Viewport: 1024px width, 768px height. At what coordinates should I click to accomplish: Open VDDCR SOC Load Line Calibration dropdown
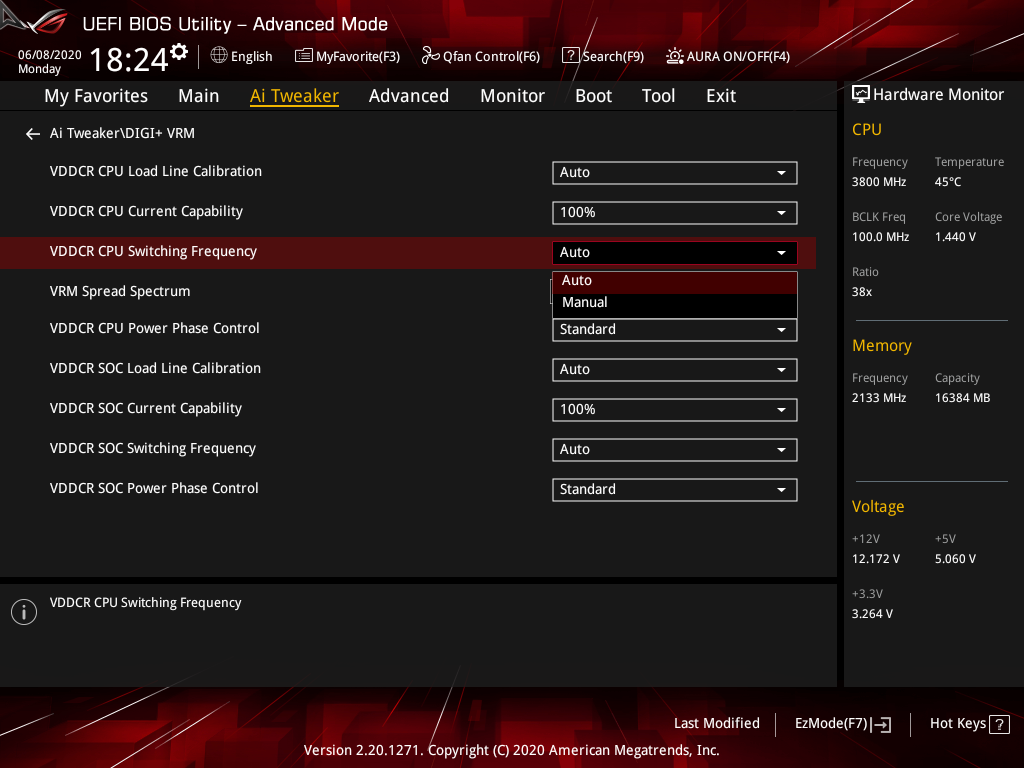675,370
